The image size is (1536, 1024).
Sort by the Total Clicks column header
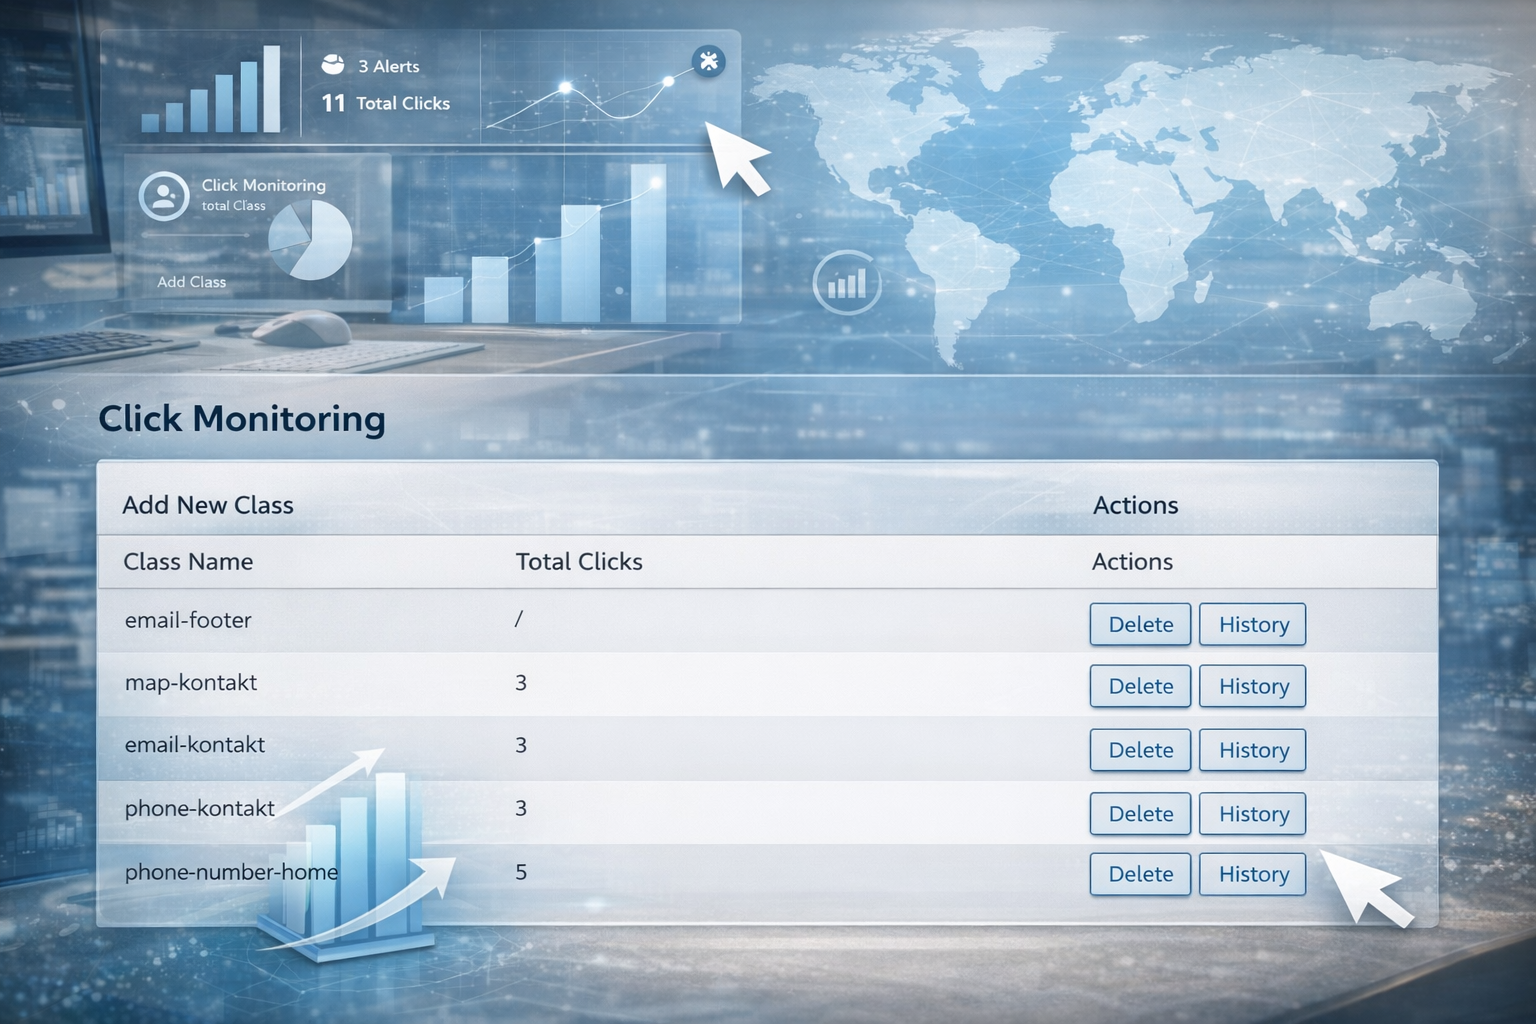579,562
